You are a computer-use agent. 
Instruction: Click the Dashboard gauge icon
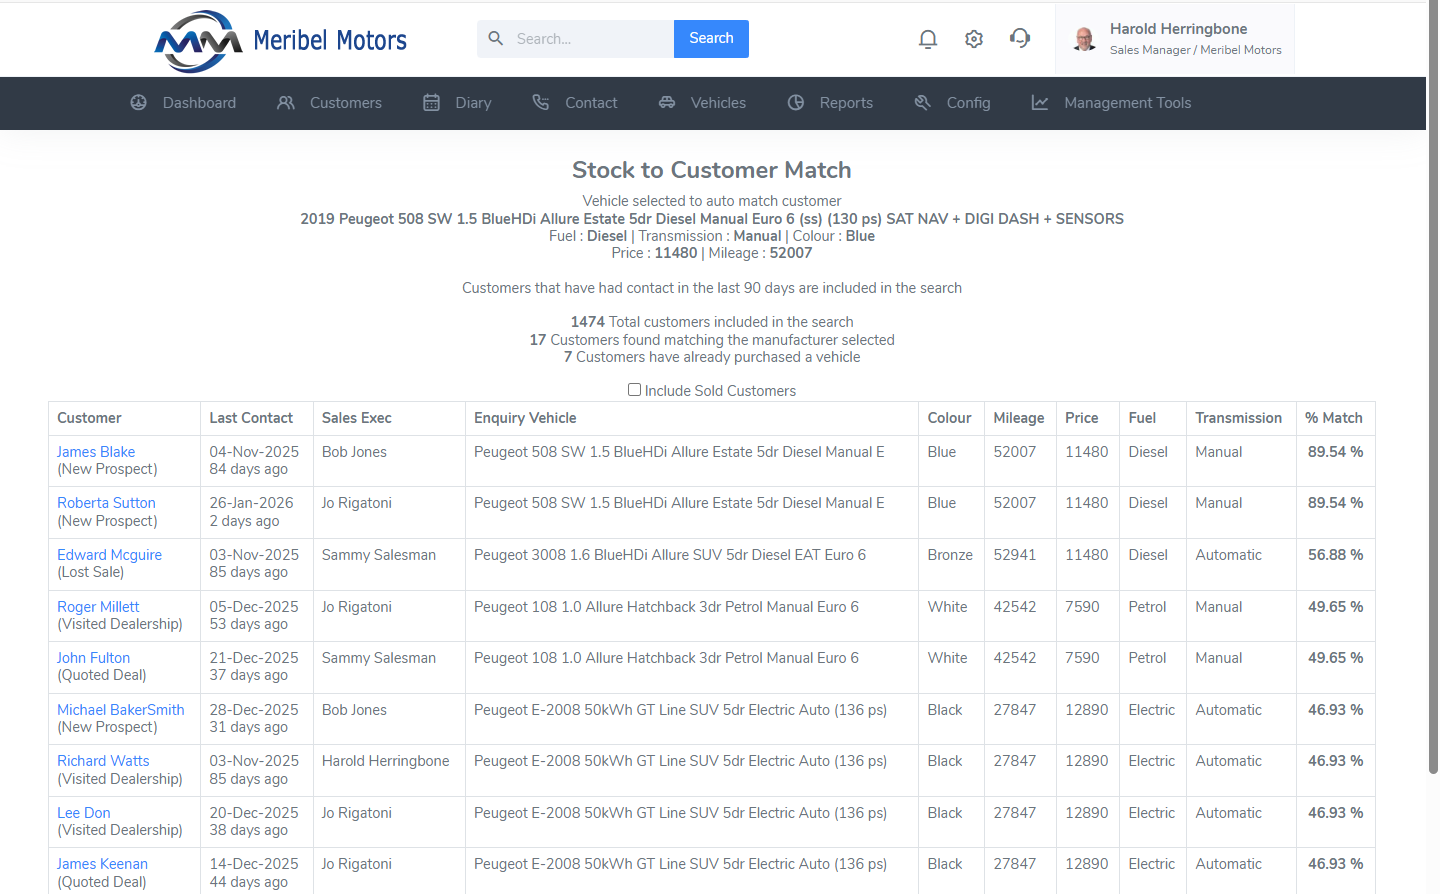tap(139, 103)
